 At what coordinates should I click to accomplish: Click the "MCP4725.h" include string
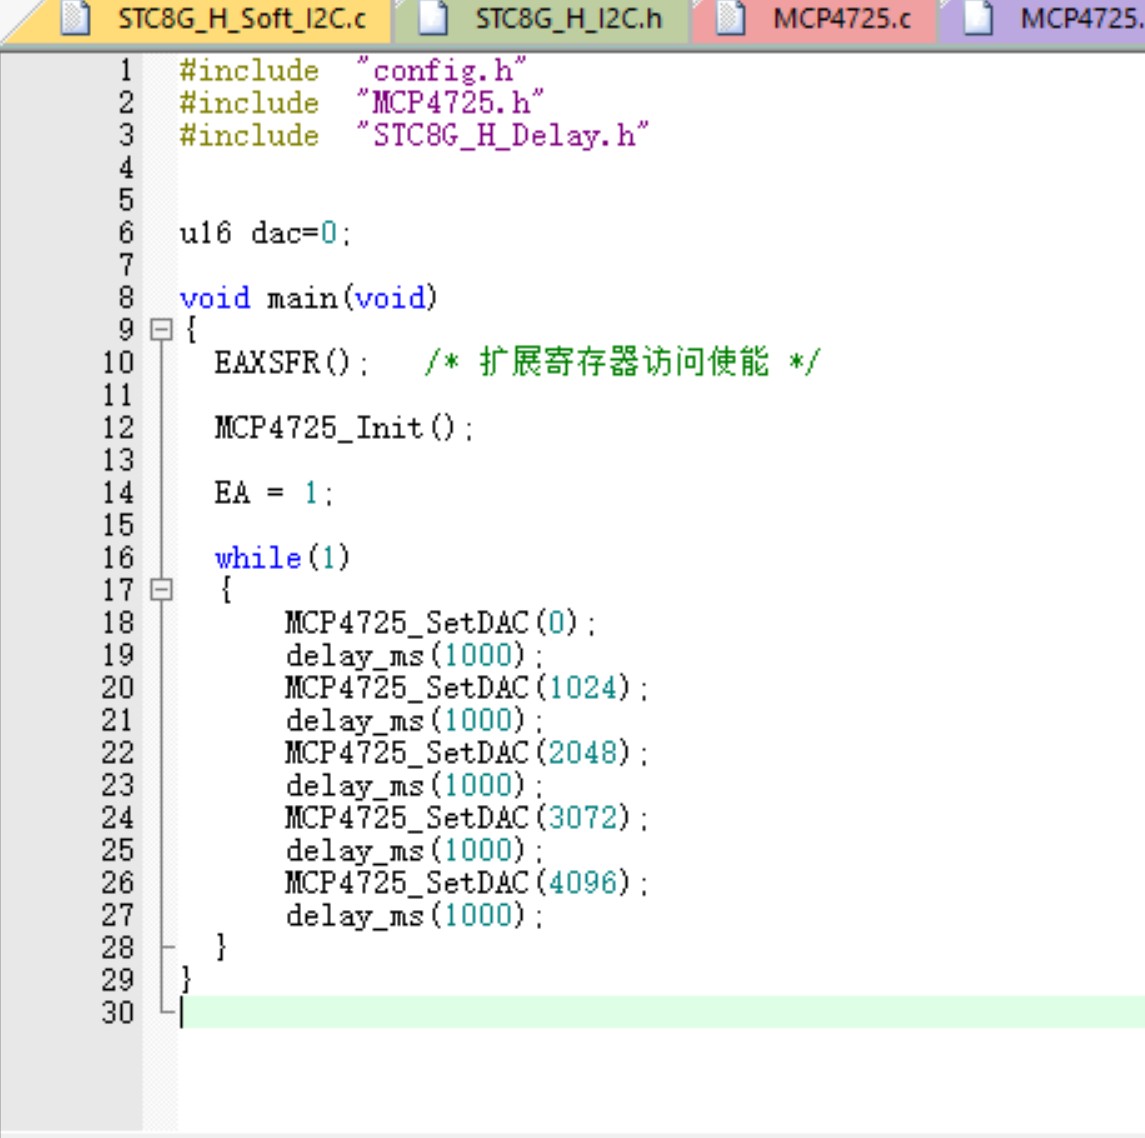(x=451, y=103)
